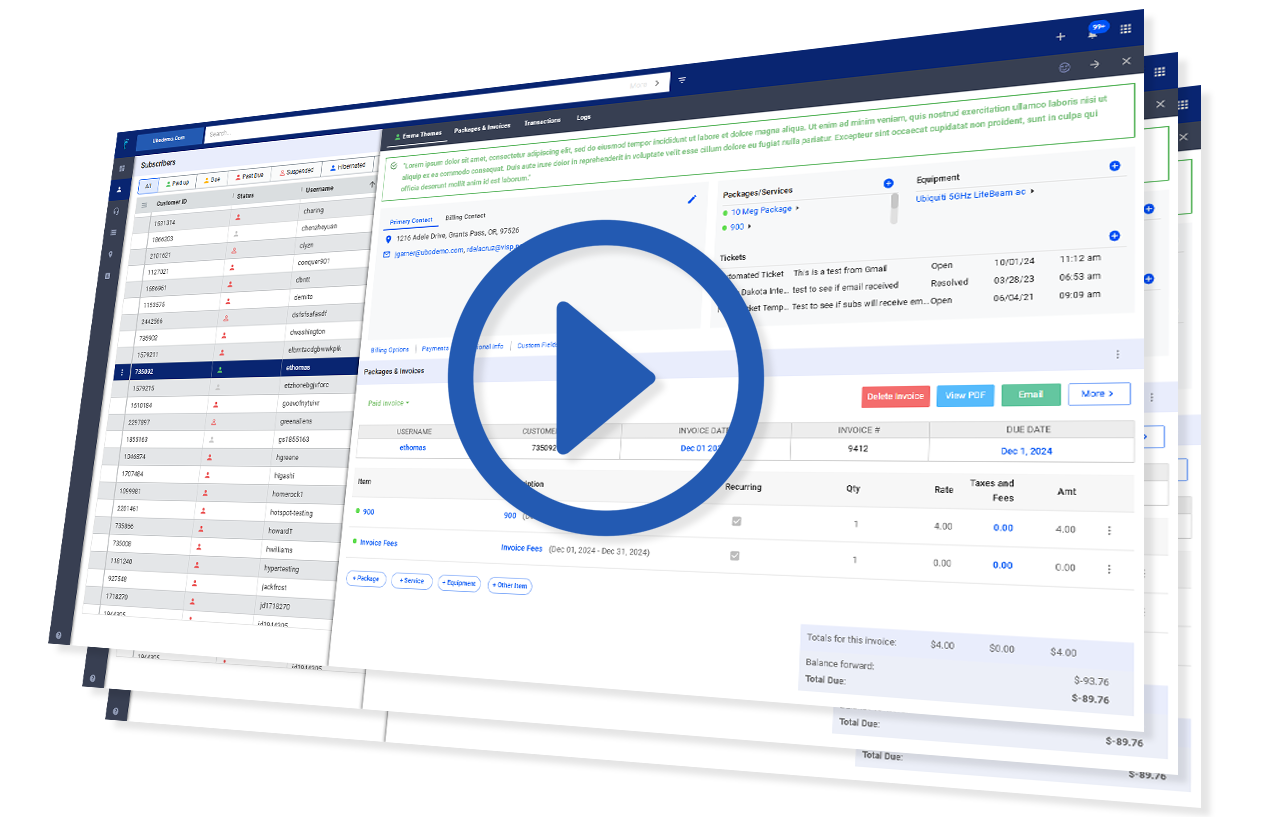Click the envelope icon beside email addresses
The width and height of the screenshot is (1285, 817).
pos(385,255)
